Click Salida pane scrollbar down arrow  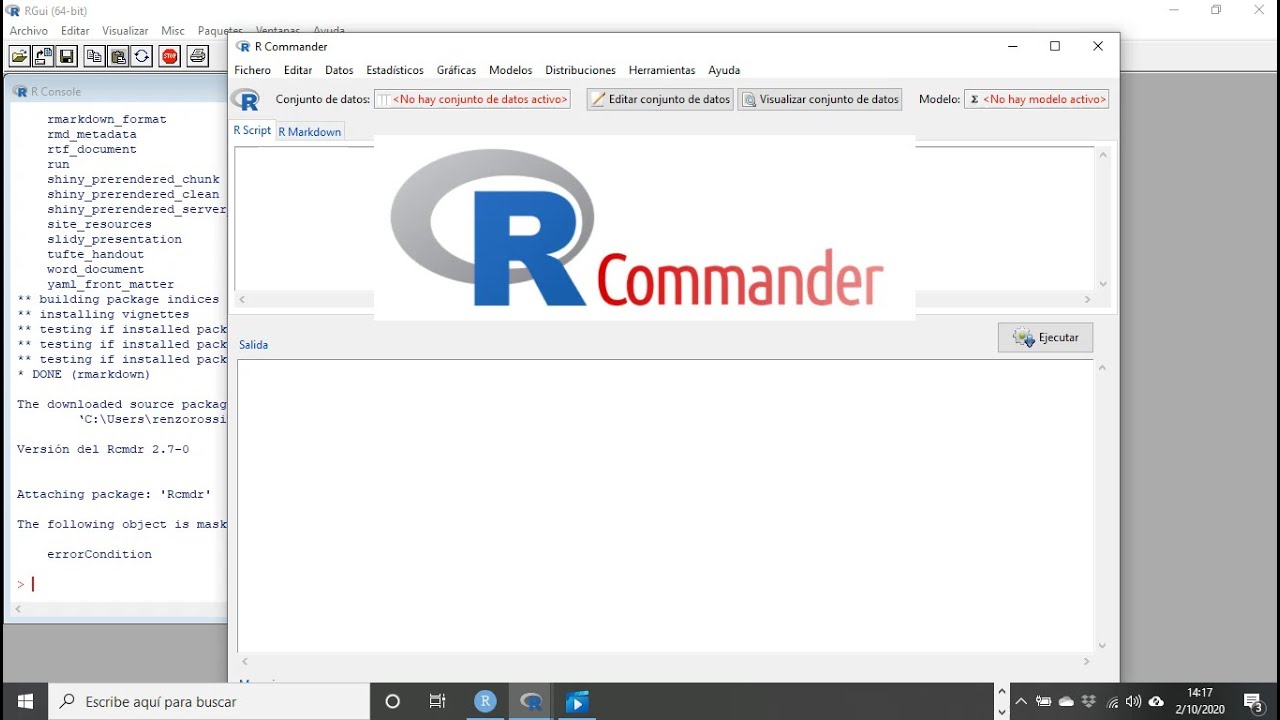pos(1103,646)
